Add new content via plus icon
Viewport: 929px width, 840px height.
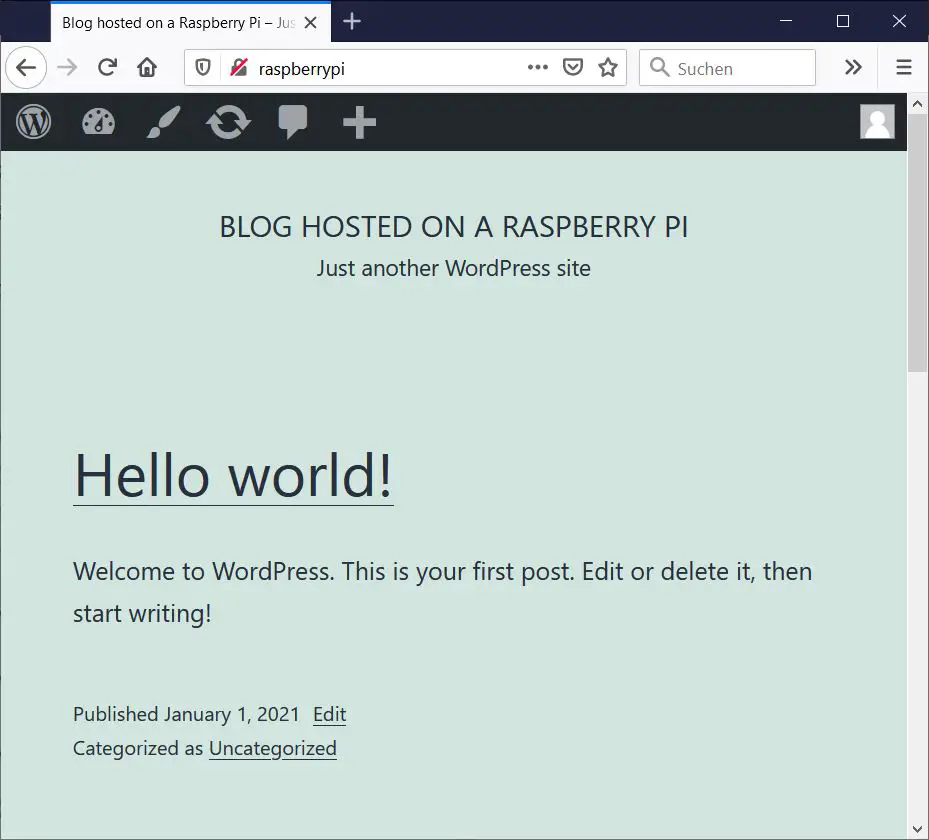click(359, 122)
